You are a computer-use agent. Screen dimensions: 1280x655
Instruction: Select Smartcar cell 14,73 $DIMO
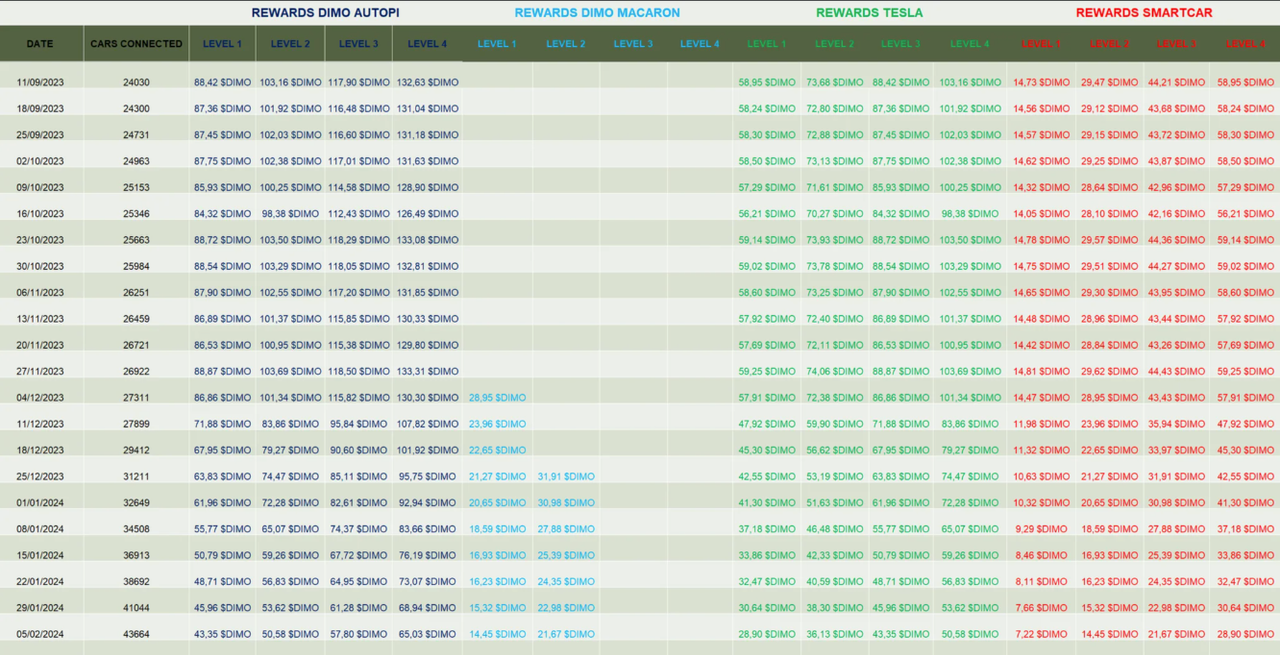pyautogui.click(x=1041, y=82)
